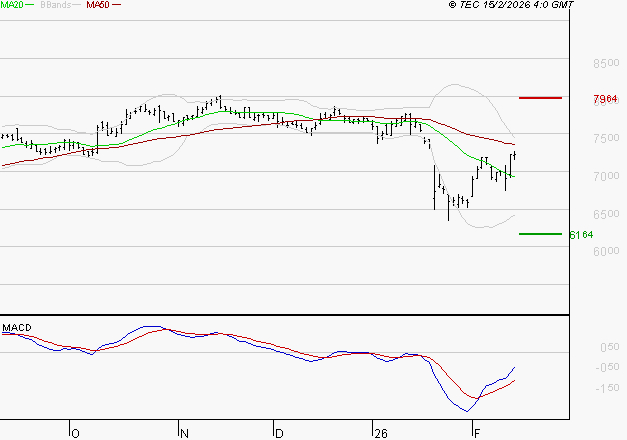Image resolution: width=627 pixels, height=440 pixels.
Task: Click the MA50 legend label
Action: click(x=98, y=5)
